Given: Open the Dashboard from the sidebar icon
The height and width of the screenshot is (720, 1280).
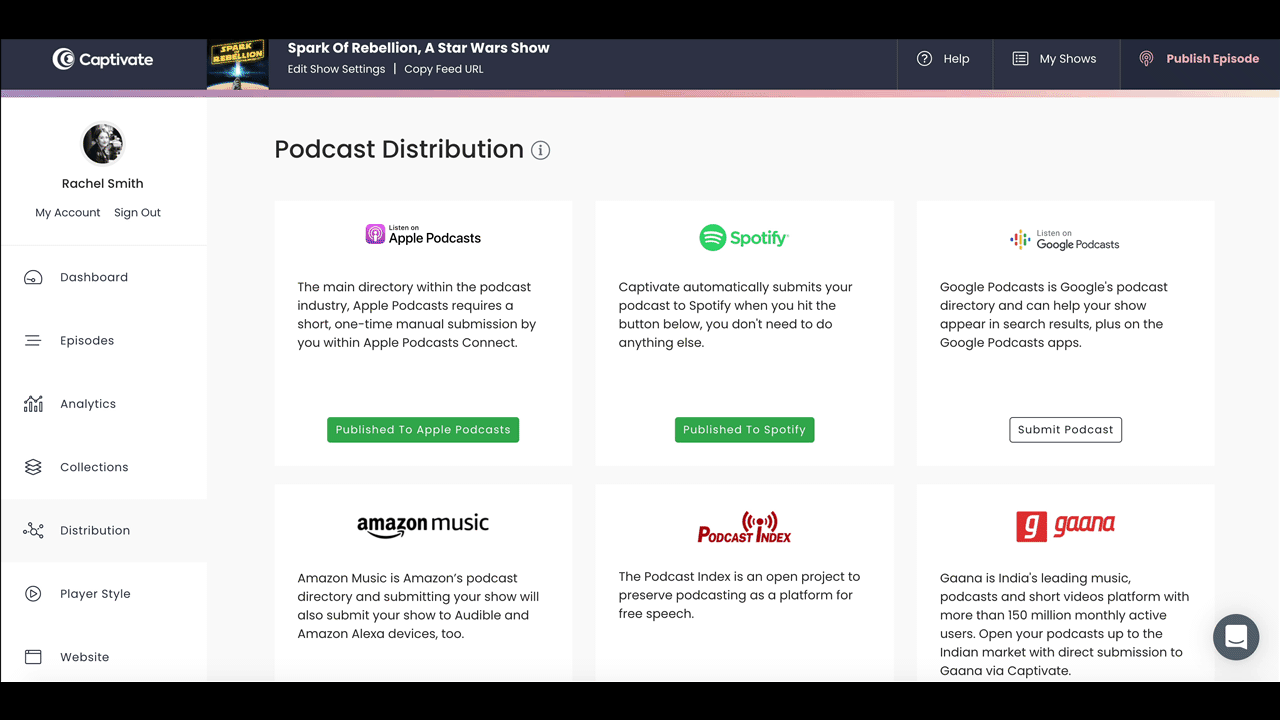Looking at the screenshot, I should coord(34,277).
